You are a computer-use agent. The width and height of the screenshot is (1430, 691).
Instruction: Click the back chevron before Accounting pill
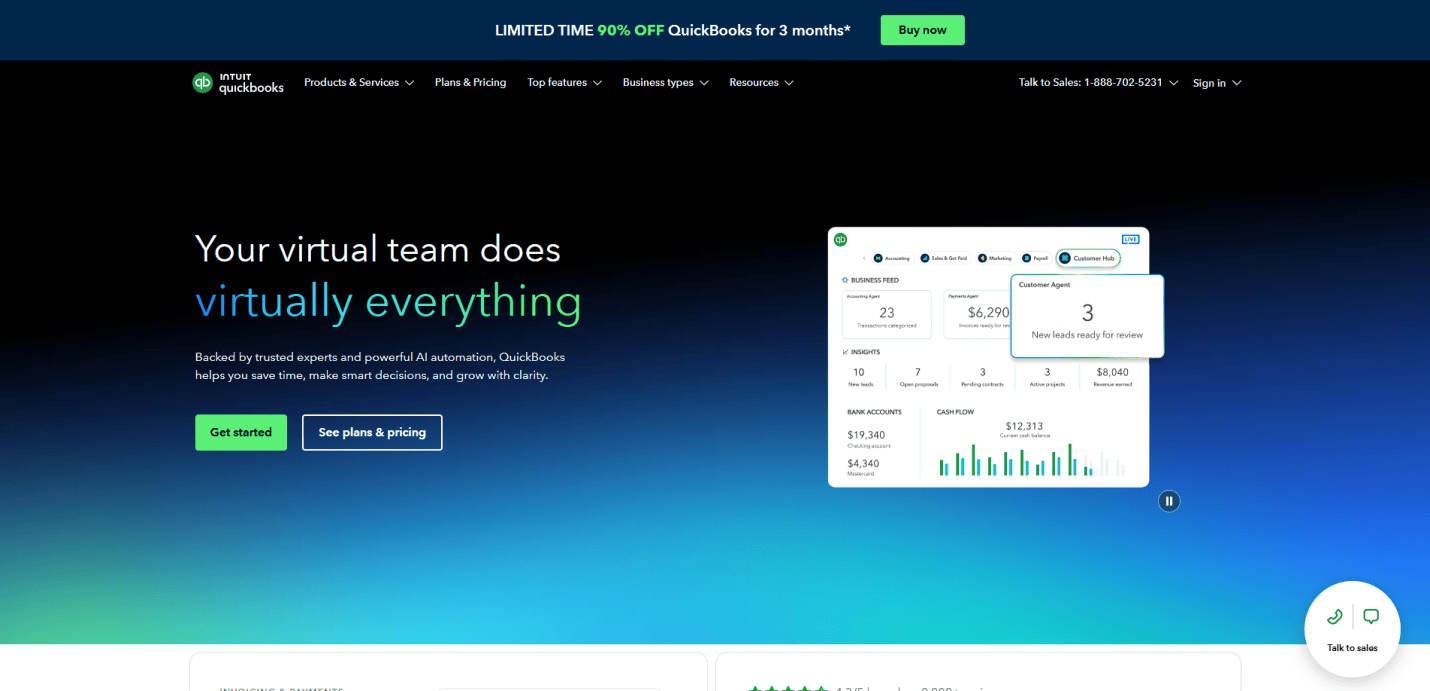click(x=864, y=258)
